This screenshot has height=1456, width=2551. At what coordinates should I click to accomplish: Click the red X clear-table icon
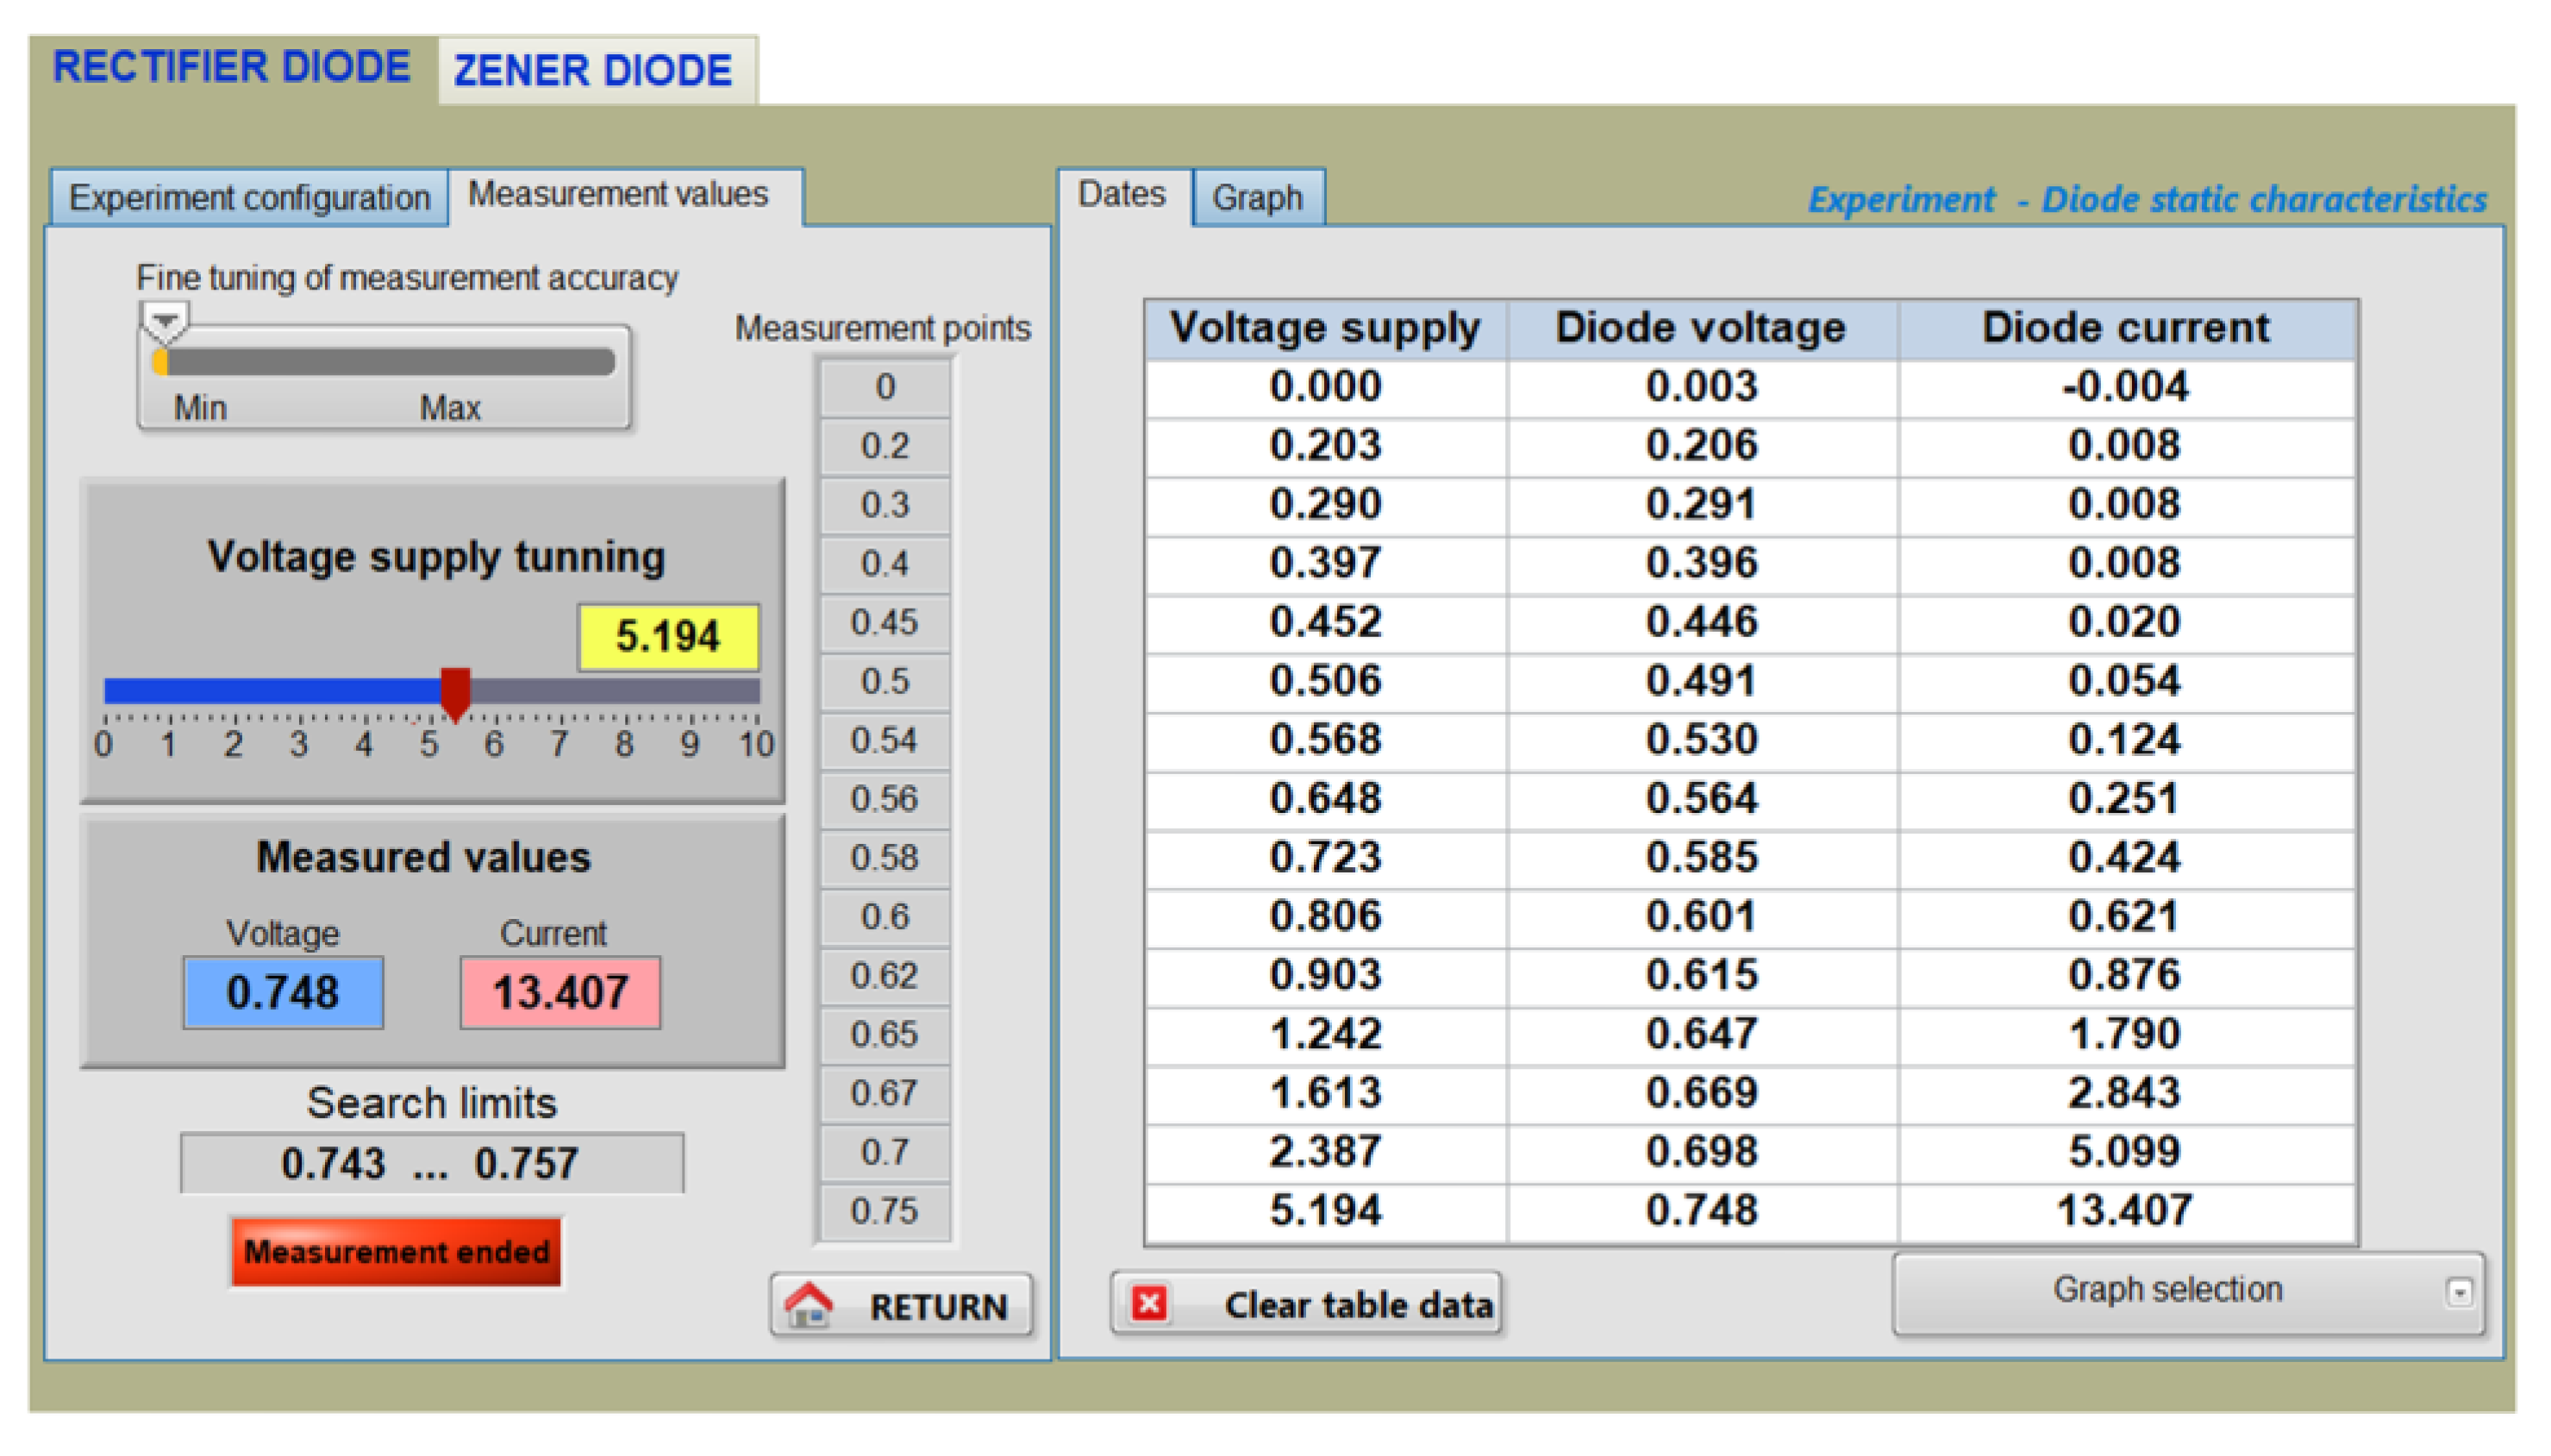(x=1148, y=1304)
